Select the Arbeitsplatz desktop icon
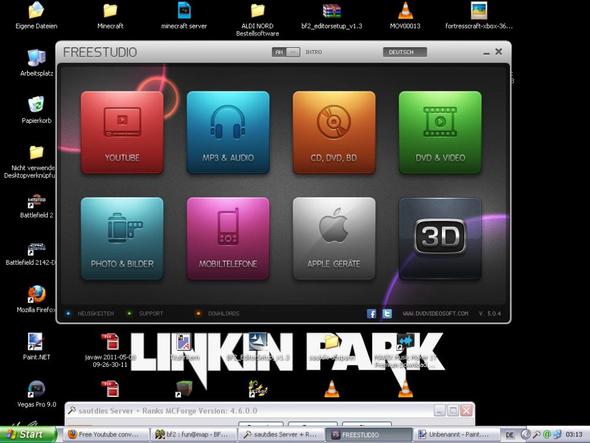Screen dimensions: 590x443 tap(36, 62)
